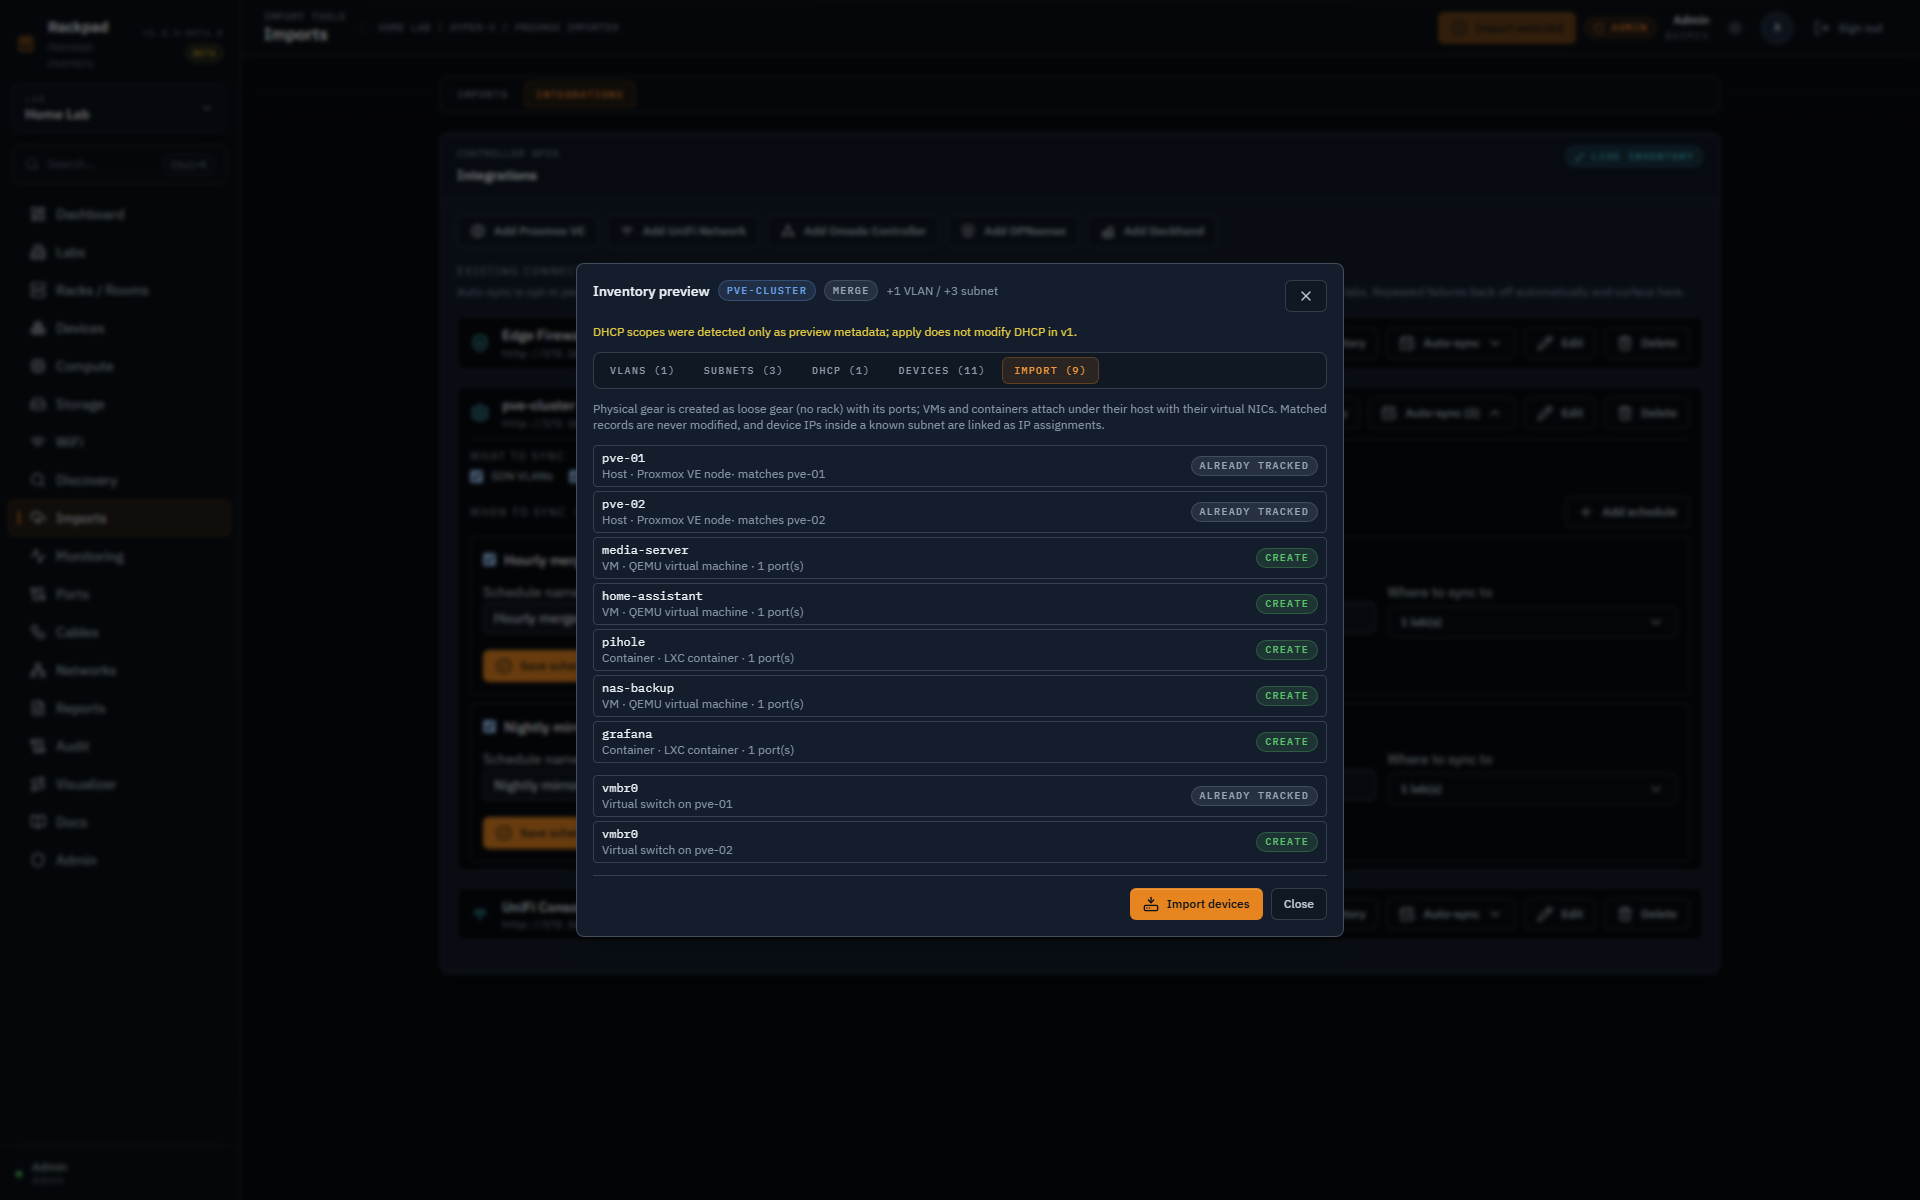Screen dimensions: 1920x1200
Task: Select the media-server VM row name
Action: (x=645, y=550)
